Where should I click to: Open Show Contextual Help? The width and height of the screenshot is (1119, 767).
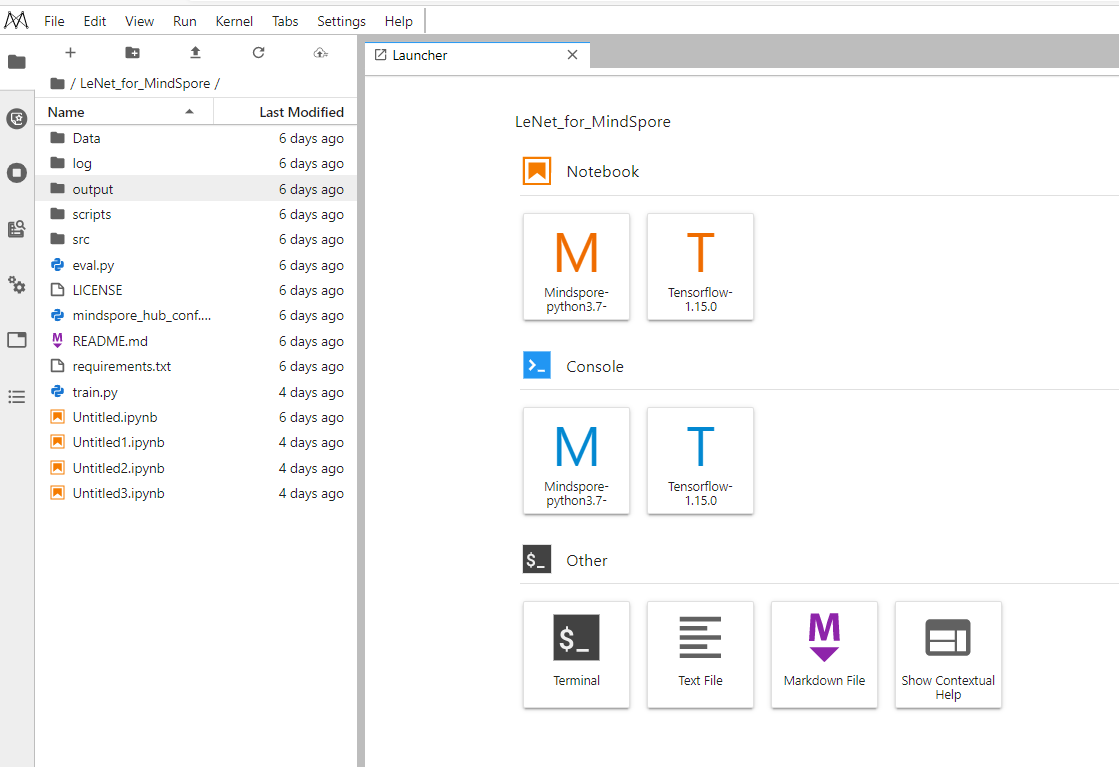[x=948, y=655]
